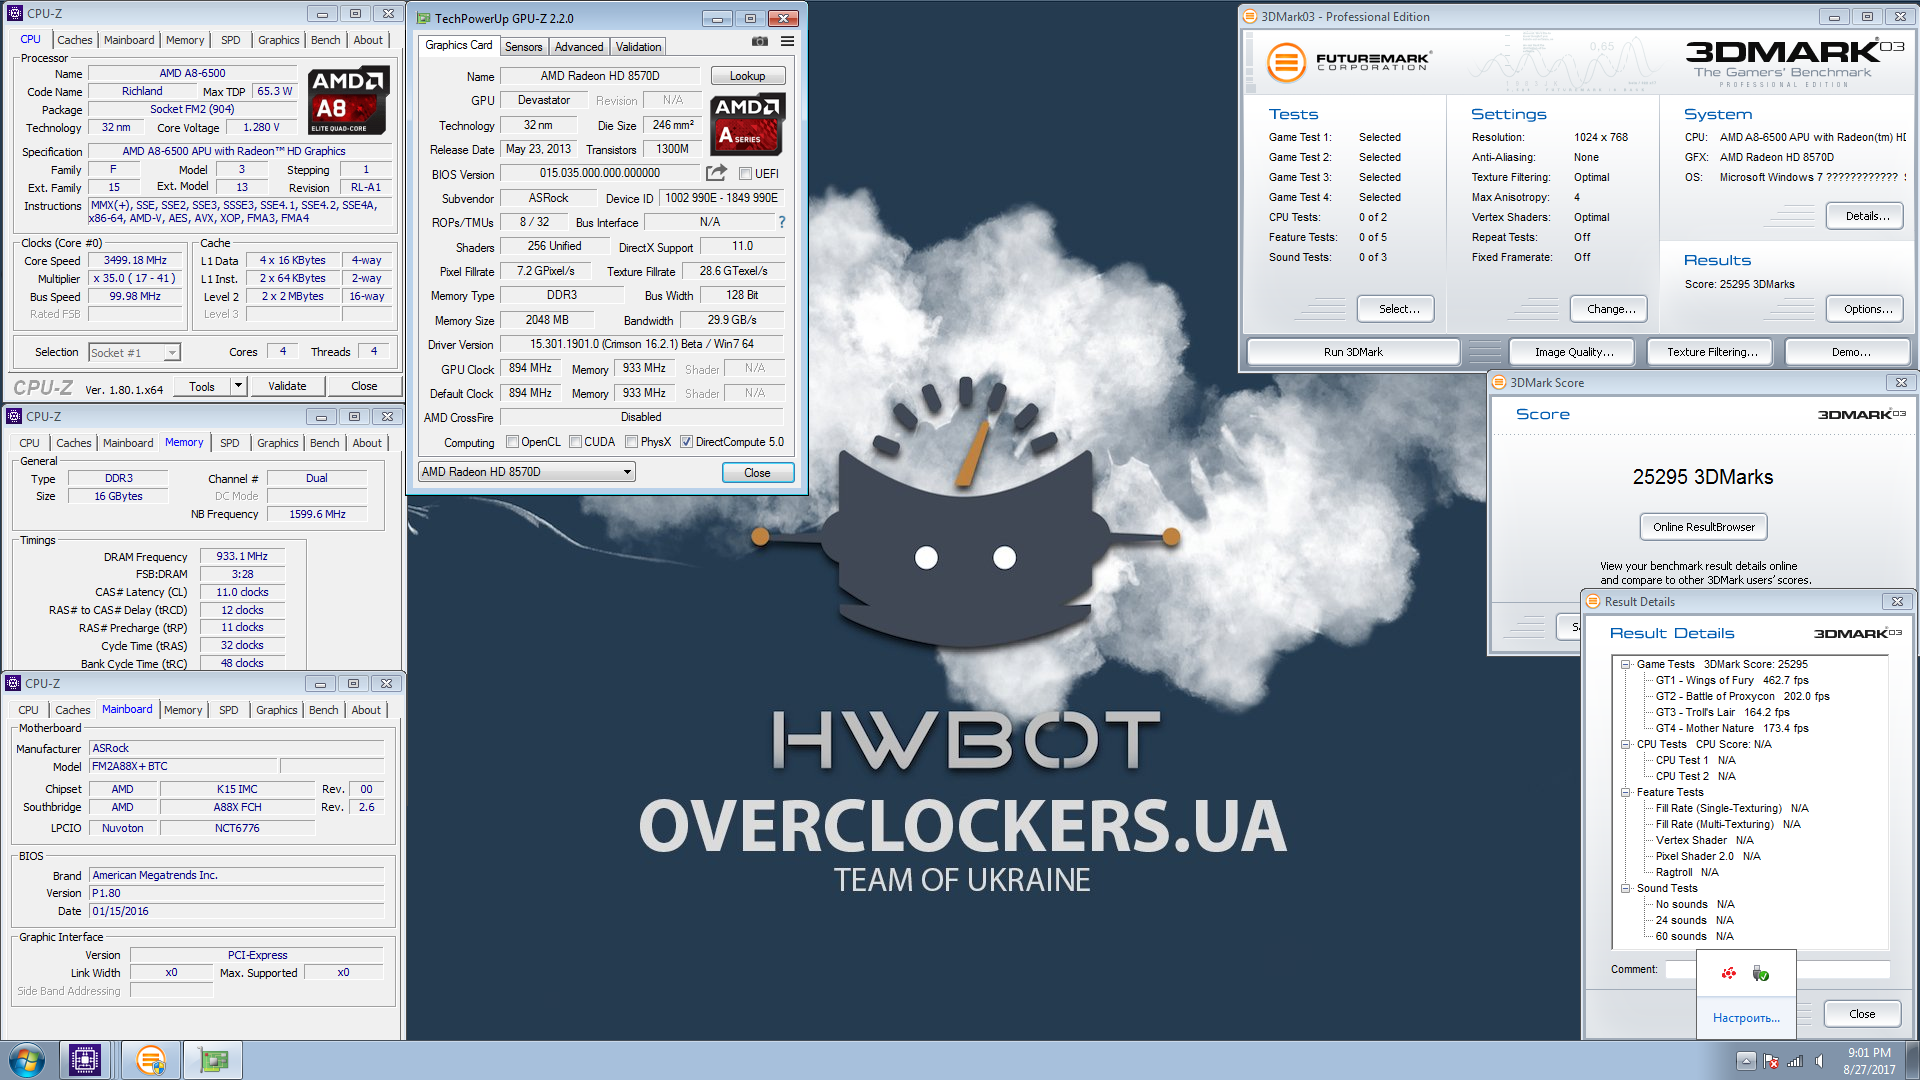Click the Select... tests button
Screen dimensions: 1920x1080
tap(1398, 309)
